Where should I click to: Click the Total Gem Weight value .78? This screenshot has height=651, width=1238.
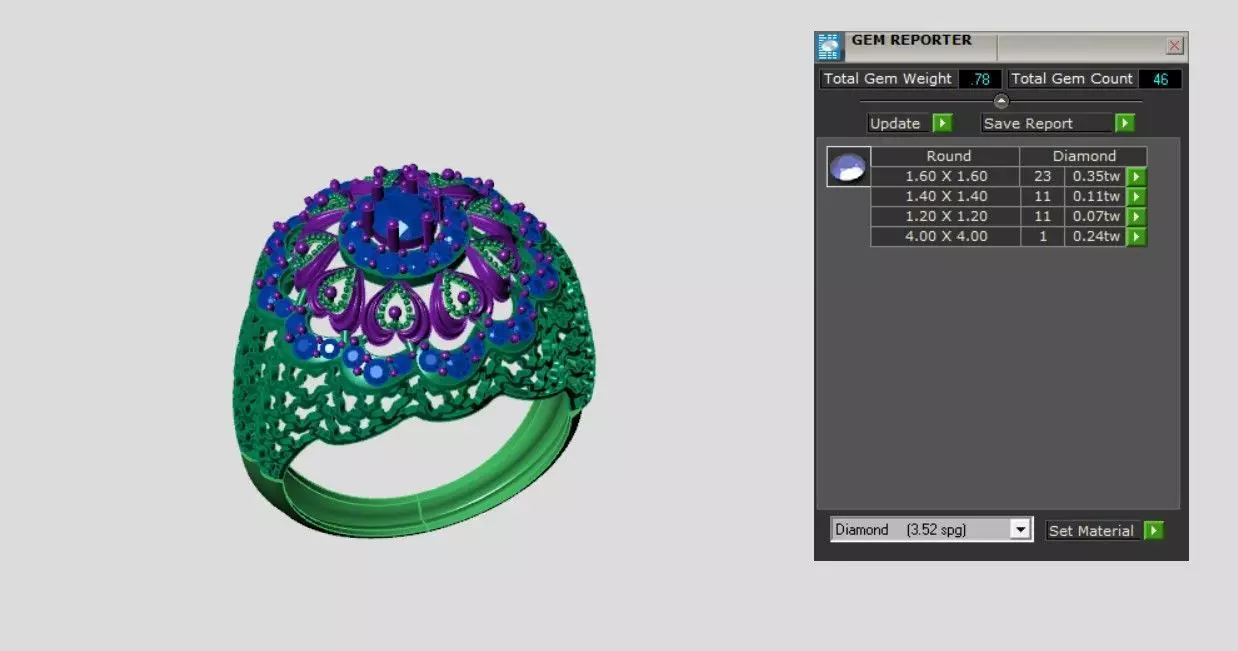pos(979,79)
